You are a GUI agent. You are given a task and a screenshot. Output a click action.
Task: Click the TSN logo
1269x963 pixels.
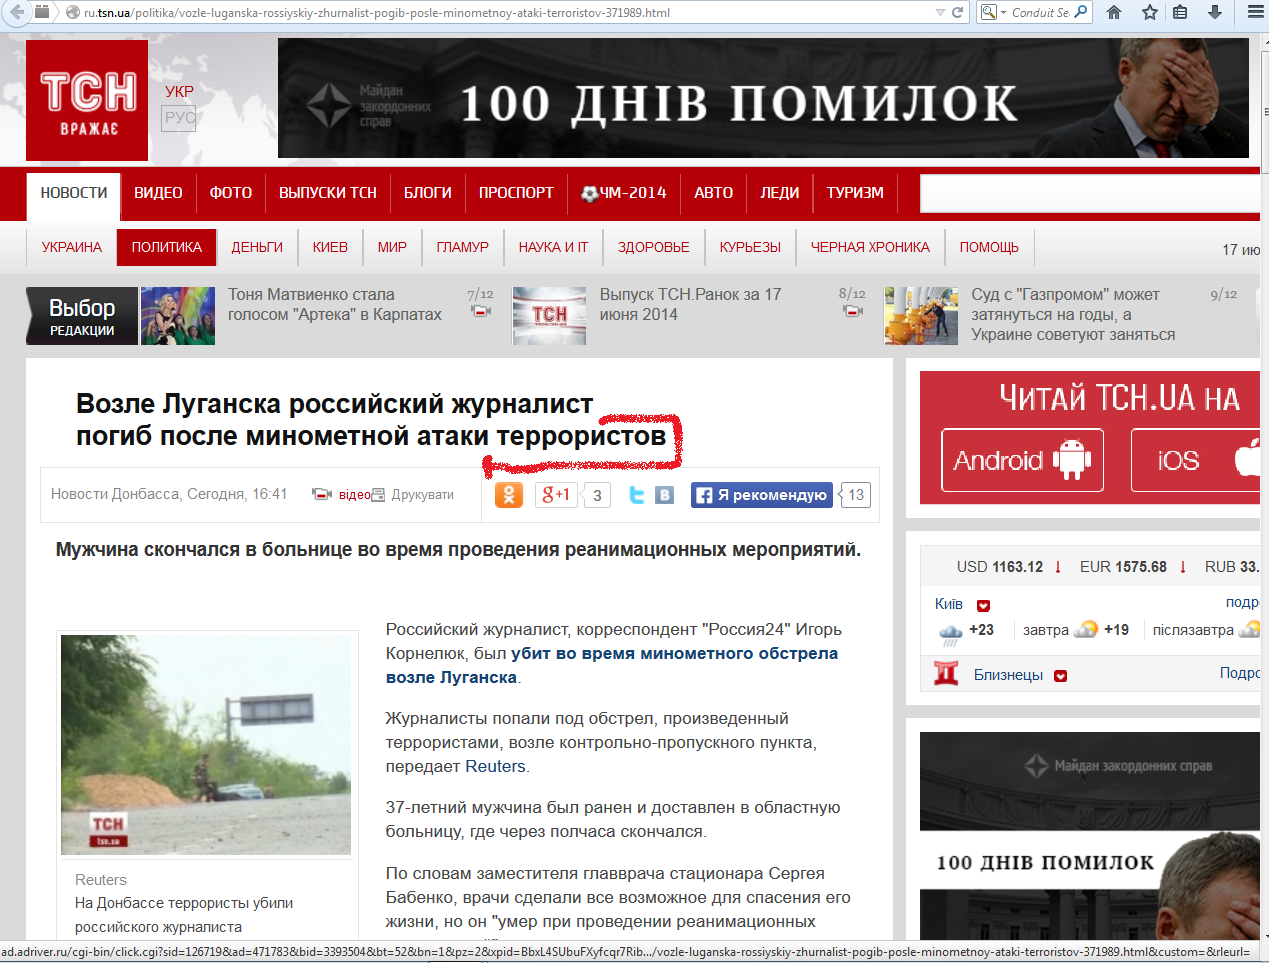[x=87, y=100]
